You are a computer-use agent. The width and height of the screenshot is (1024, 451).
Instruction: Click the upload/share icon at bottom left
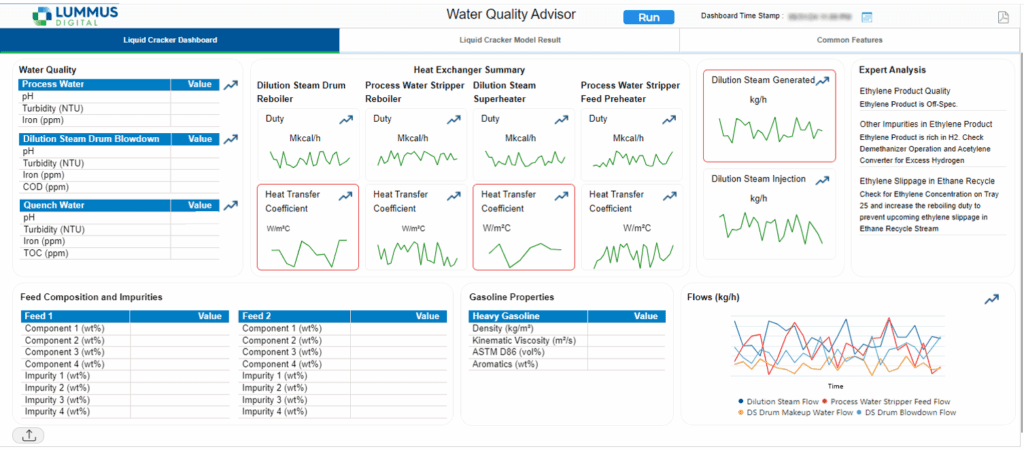pos(27,435)
